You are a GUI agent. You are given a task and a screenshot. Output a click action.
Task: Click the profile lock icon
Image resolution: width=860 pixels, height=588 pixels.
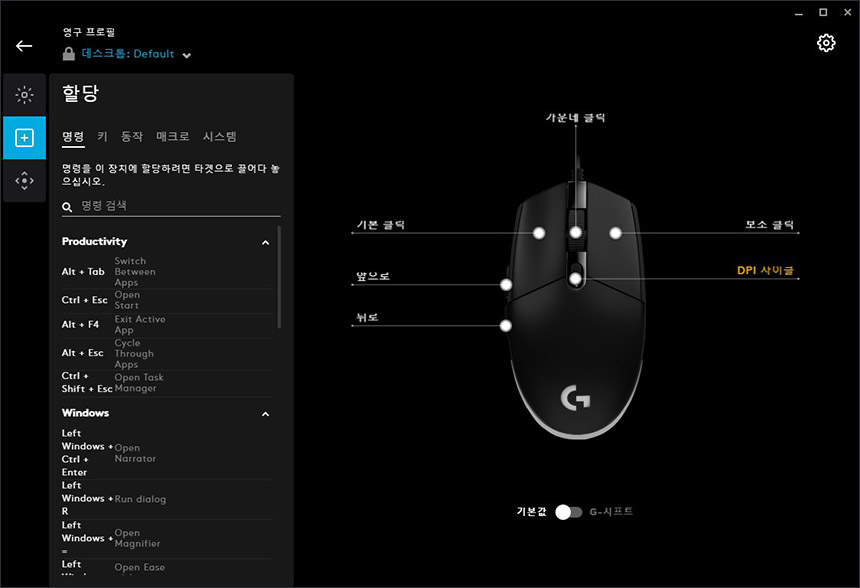click(69, 54)
